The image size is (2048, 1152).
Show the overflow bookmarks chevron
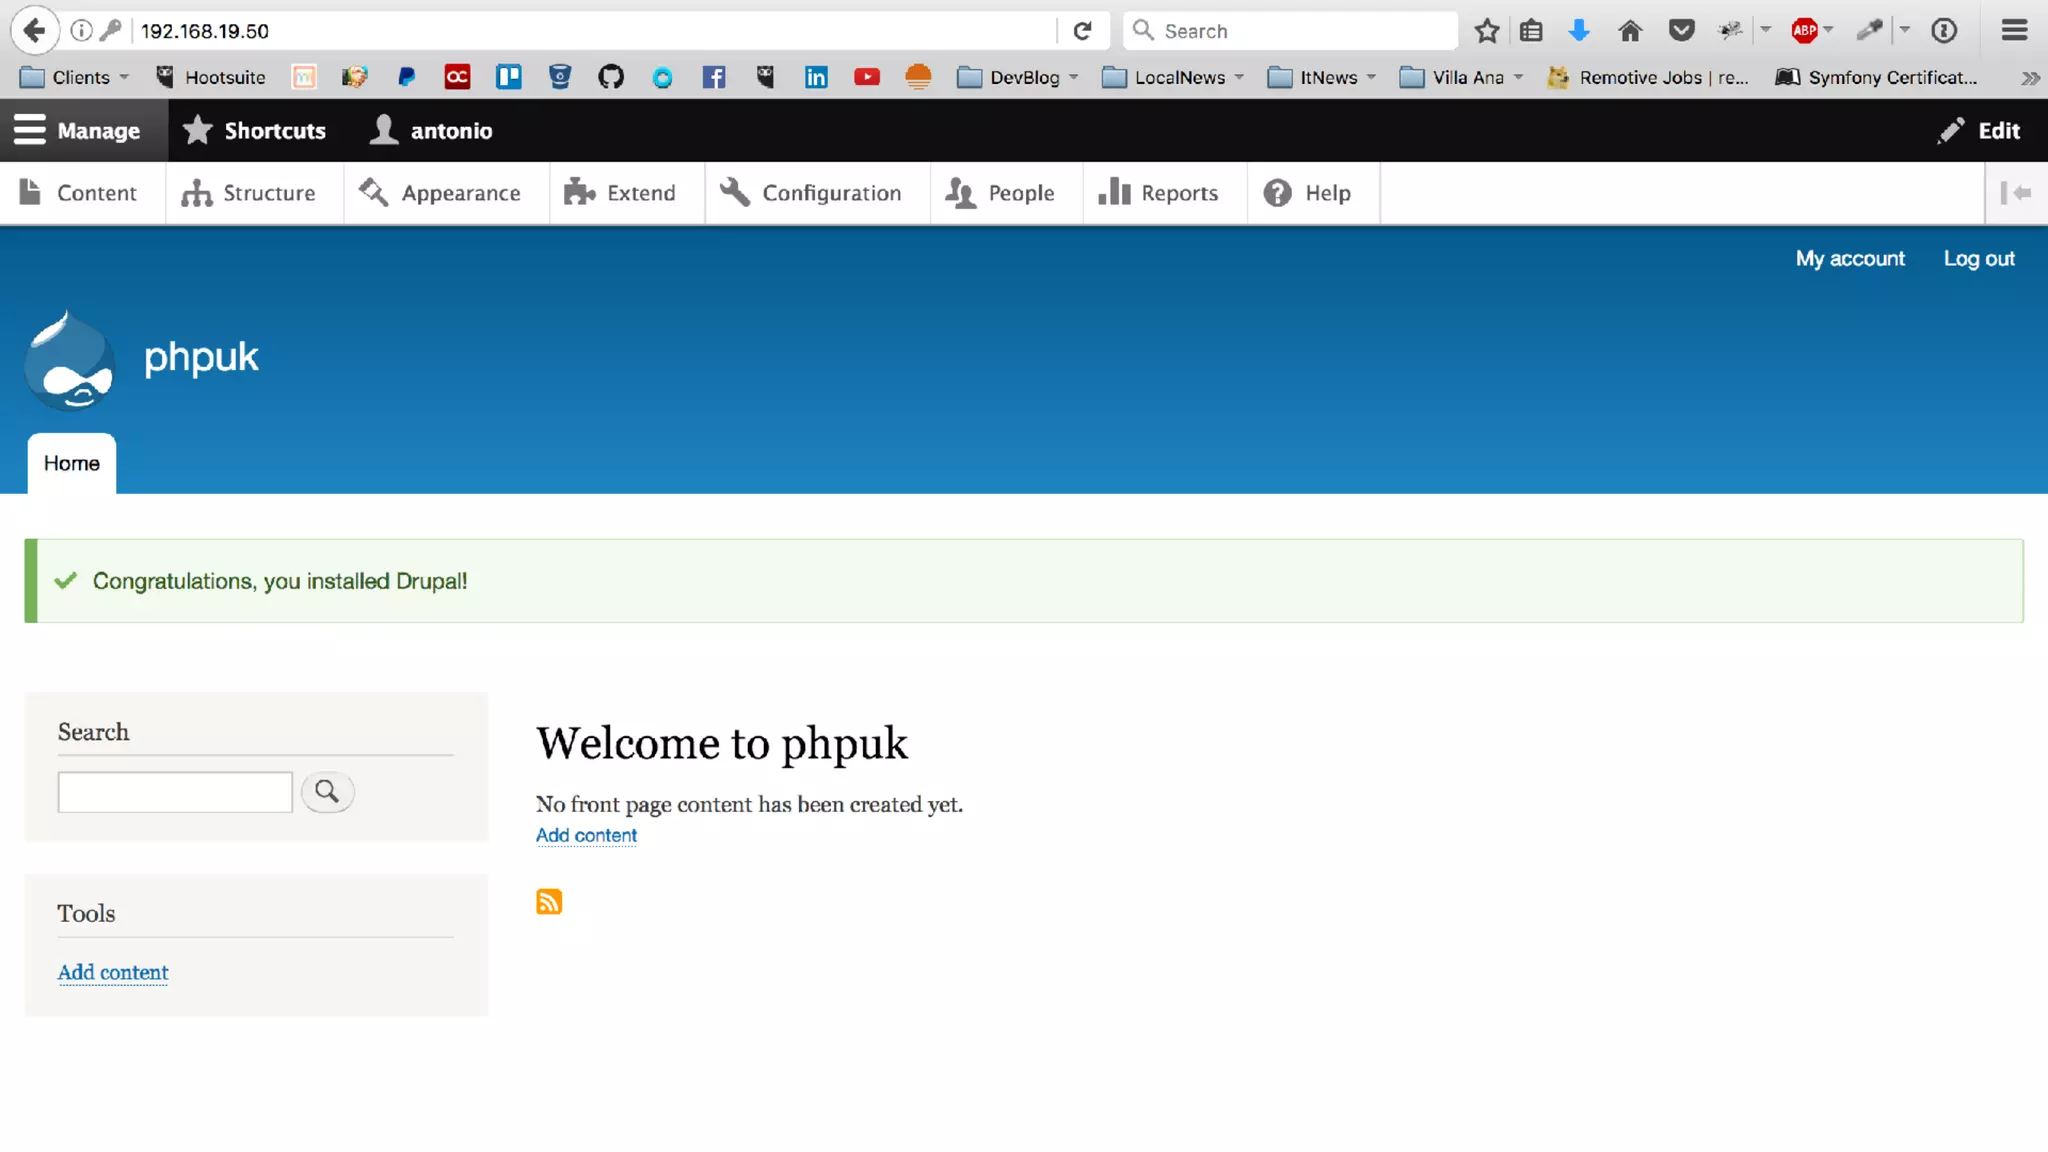coord(2029,77)
